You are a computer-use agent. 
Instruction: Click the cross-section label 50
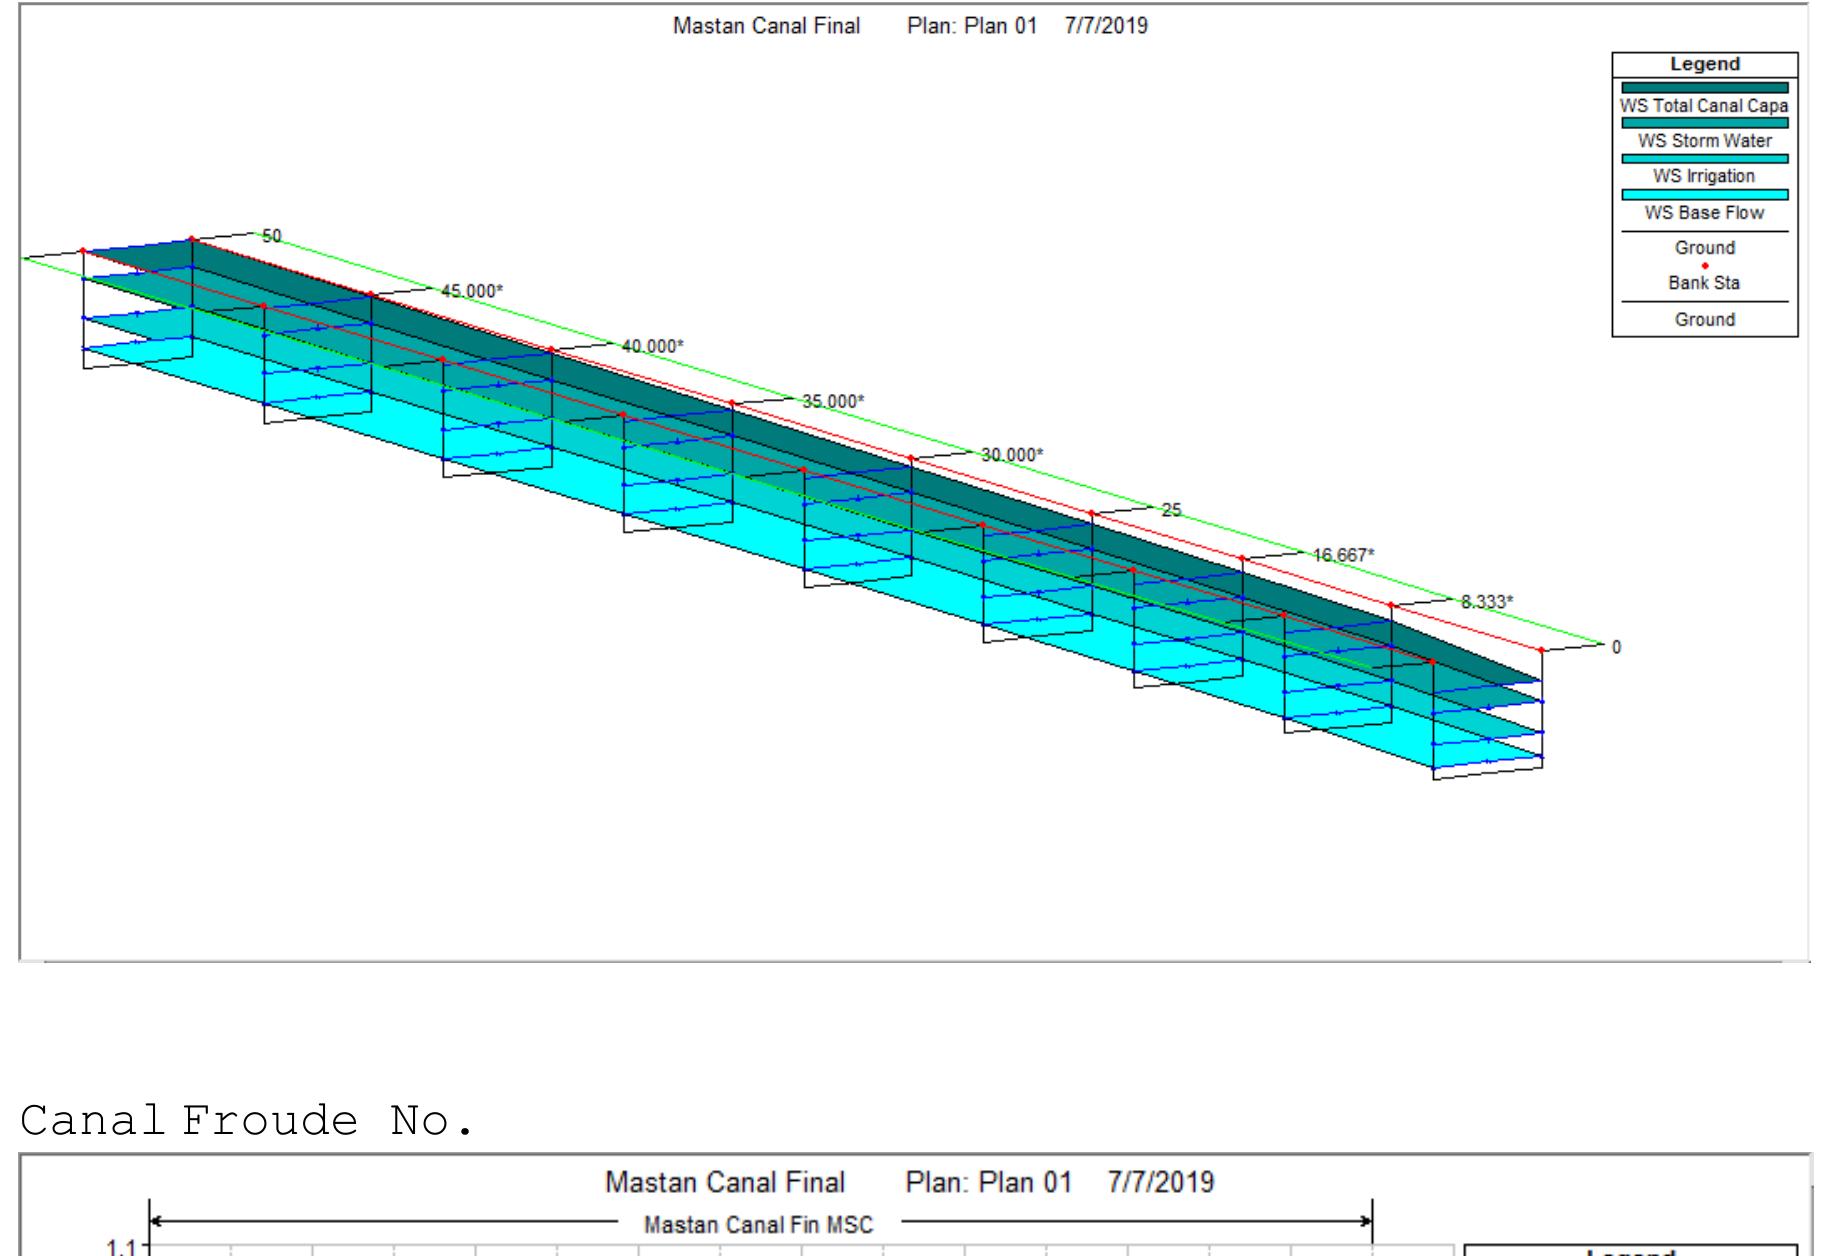coord(272,236)
